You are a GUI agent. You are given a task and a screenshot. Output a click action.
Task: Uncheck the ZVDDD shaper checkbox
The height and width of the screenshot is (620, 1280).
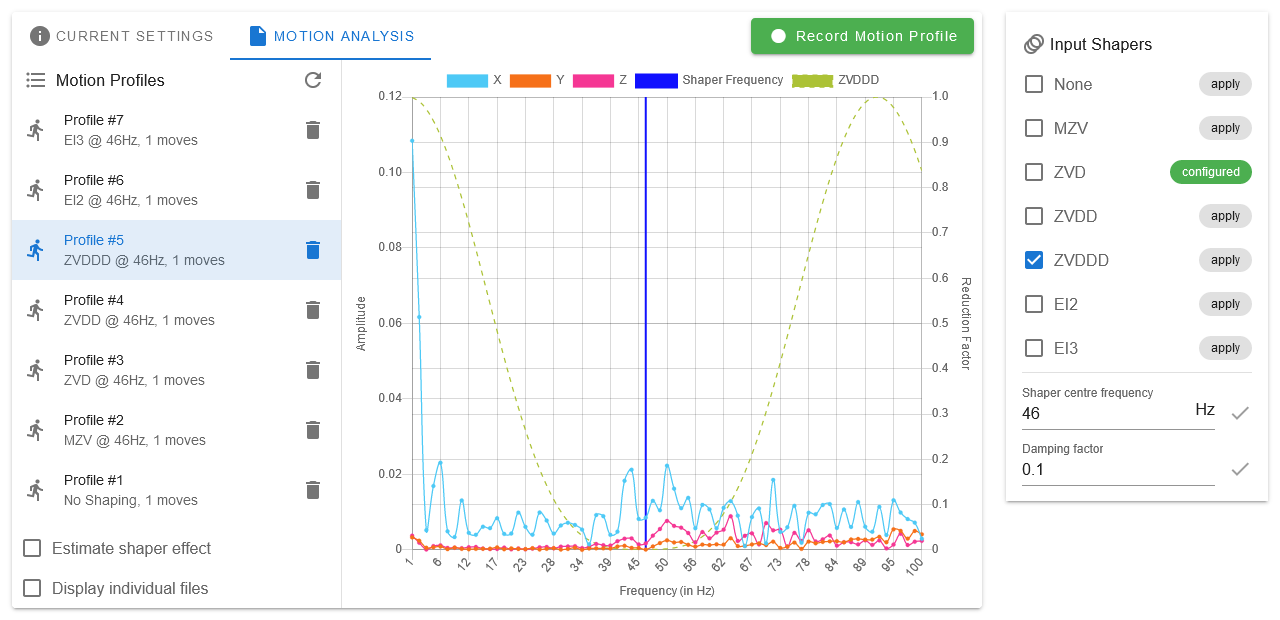tap(1034, 260)
